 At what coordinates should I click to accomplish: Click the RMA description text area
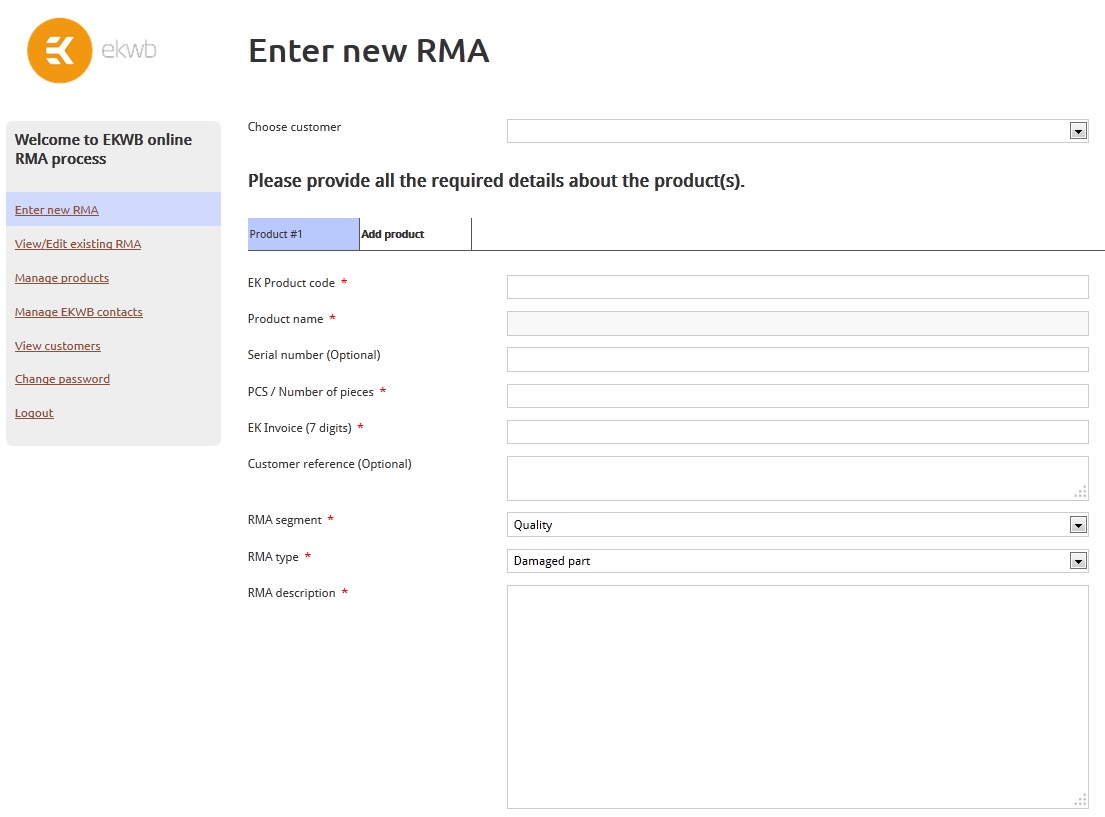coord(797,697)
